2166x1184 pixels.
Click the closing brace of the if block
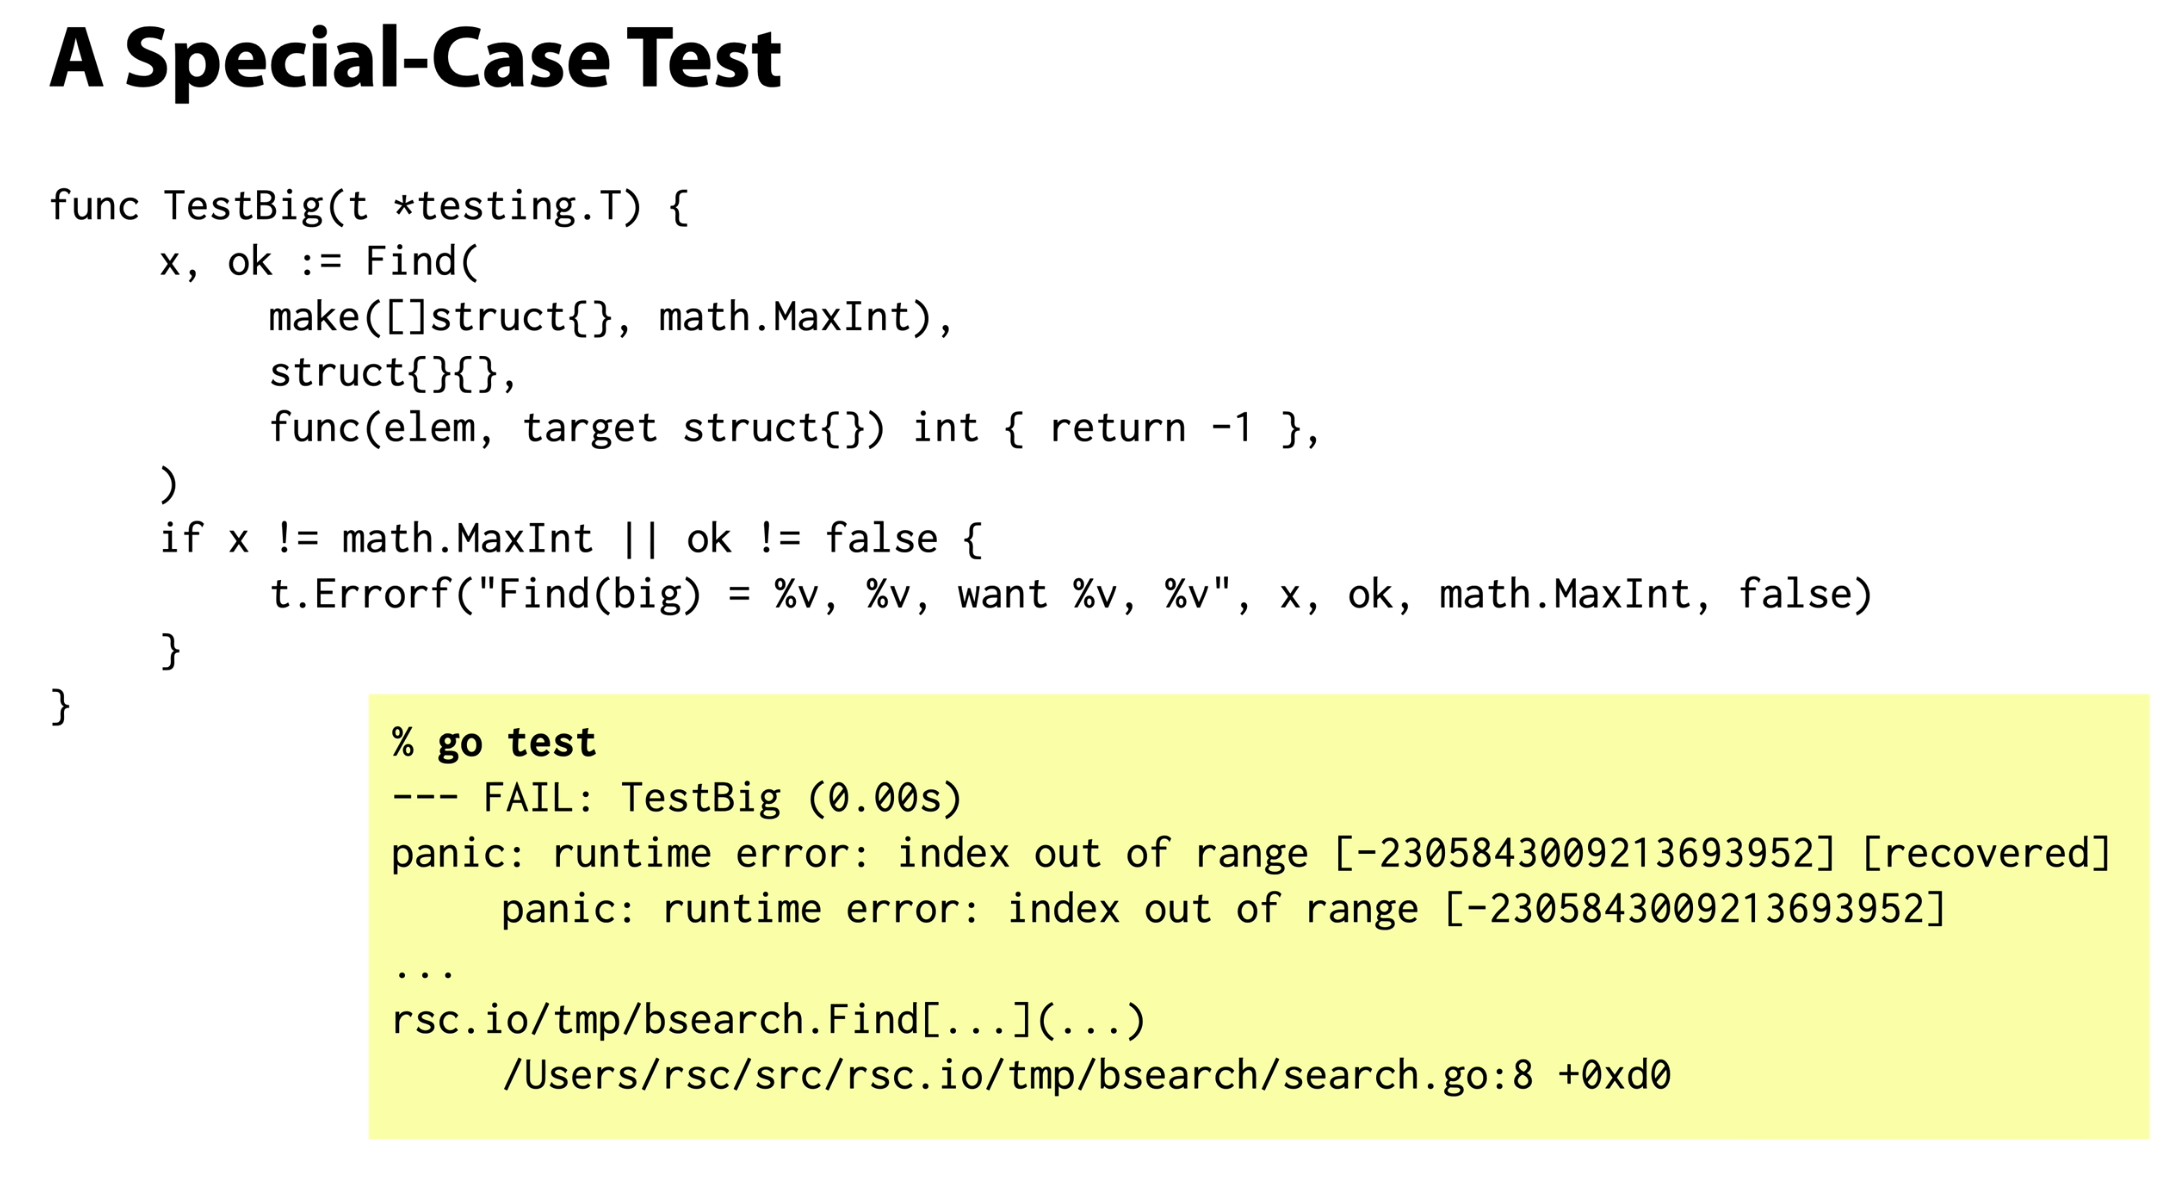170,651
